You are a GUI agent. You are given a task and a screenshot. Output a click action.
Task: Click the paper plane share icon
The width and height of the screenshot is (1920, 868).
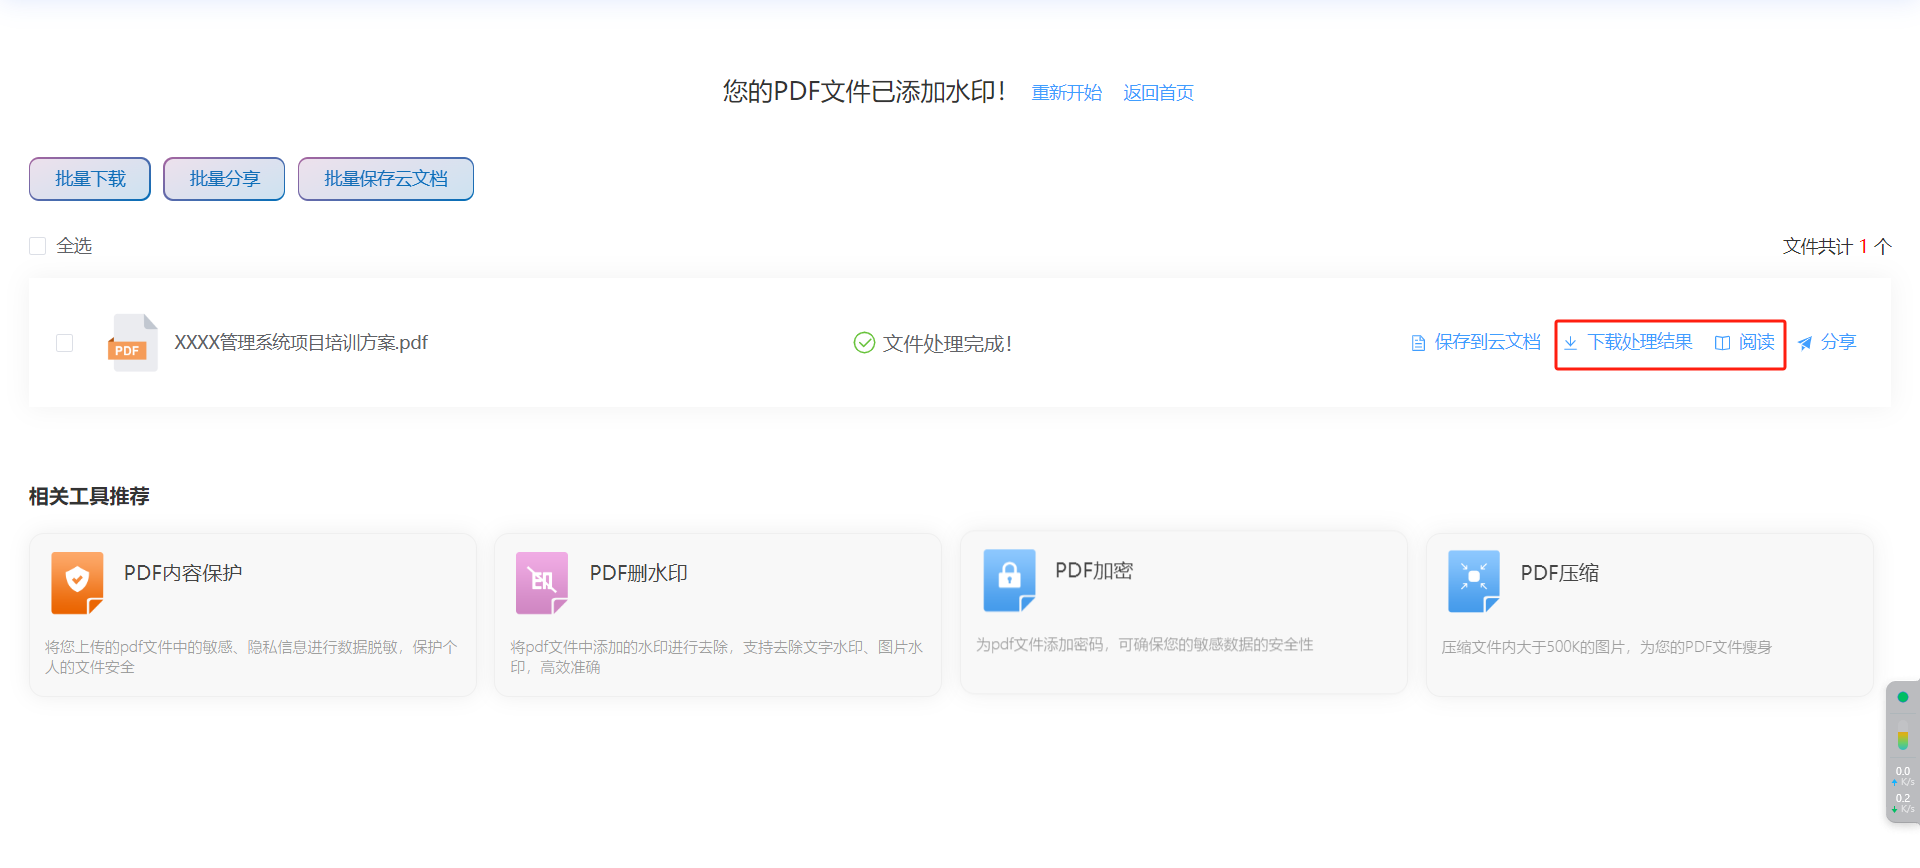pos(1805,343)
